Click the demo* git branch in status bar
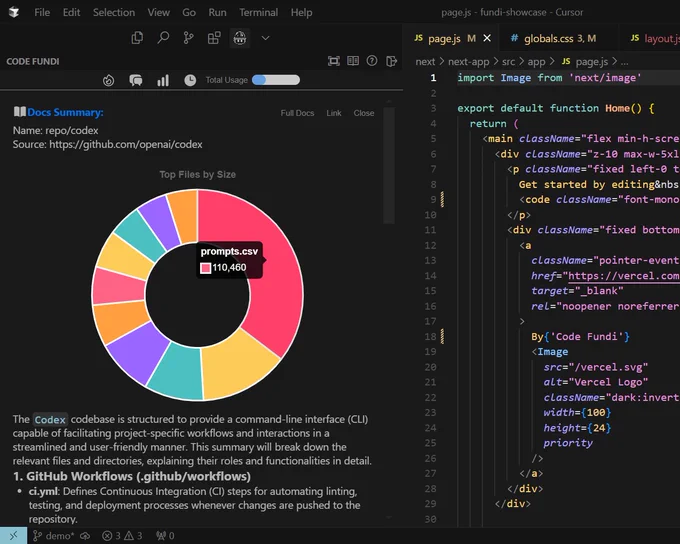The image size is (680, 544). 54,536
